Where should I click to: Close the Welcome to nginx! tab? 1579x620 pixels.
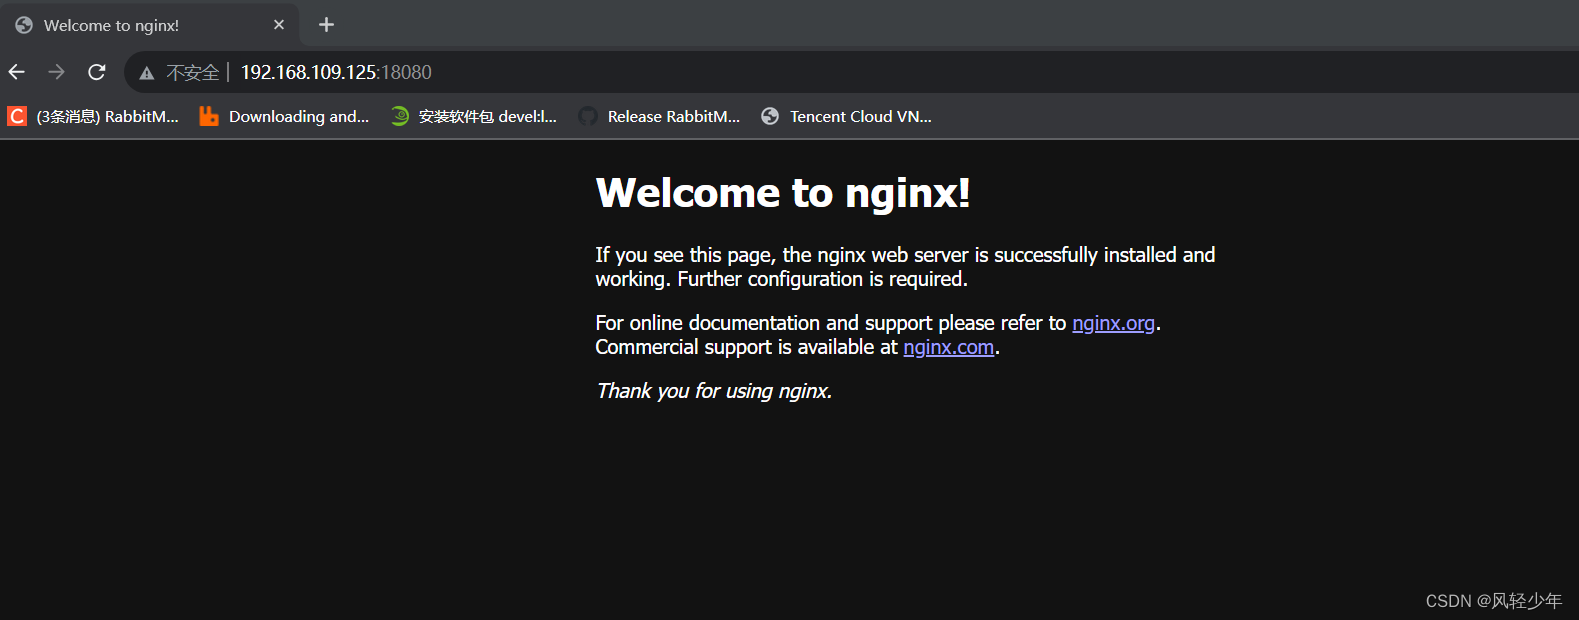279,25
